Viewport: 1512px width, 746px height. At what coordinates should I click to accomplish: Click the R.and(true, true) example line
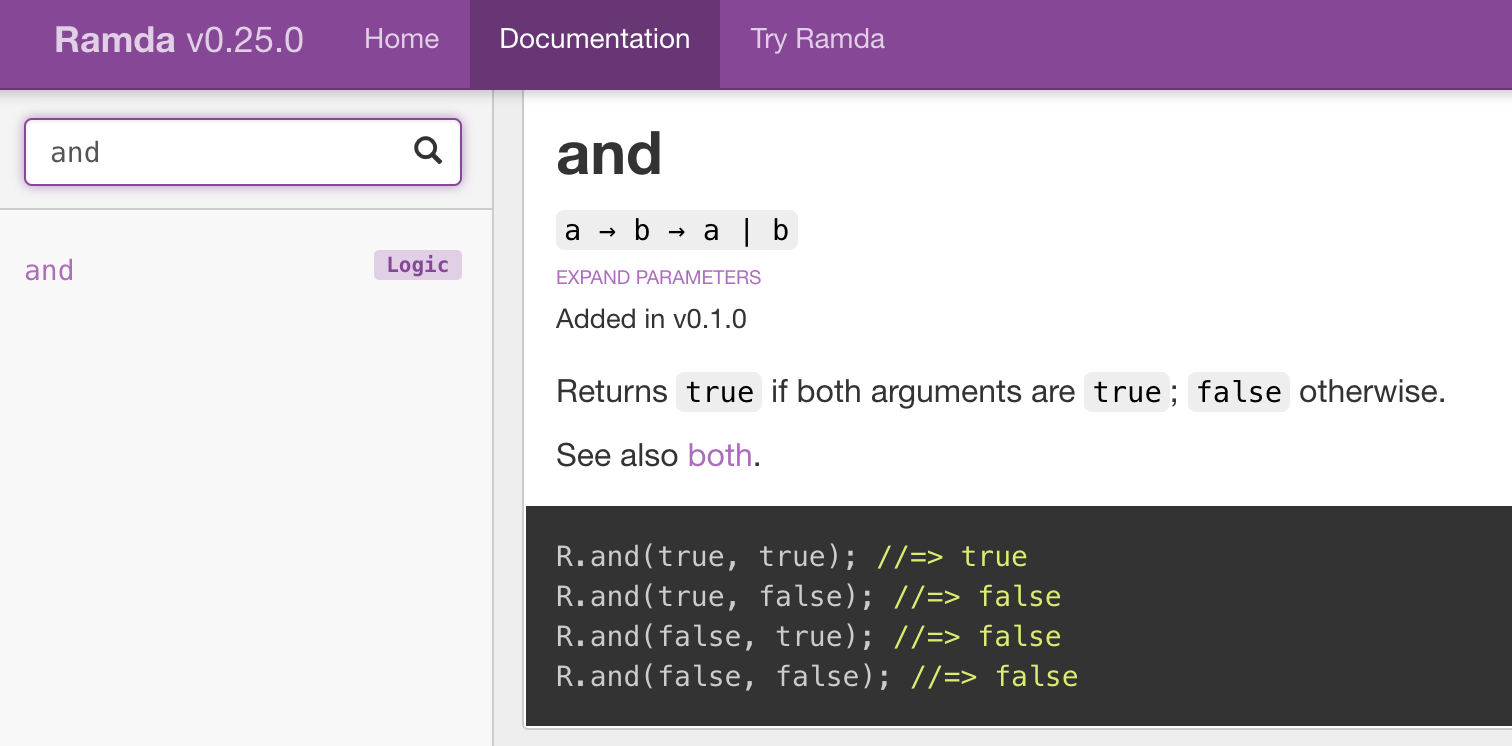point(791,556)
